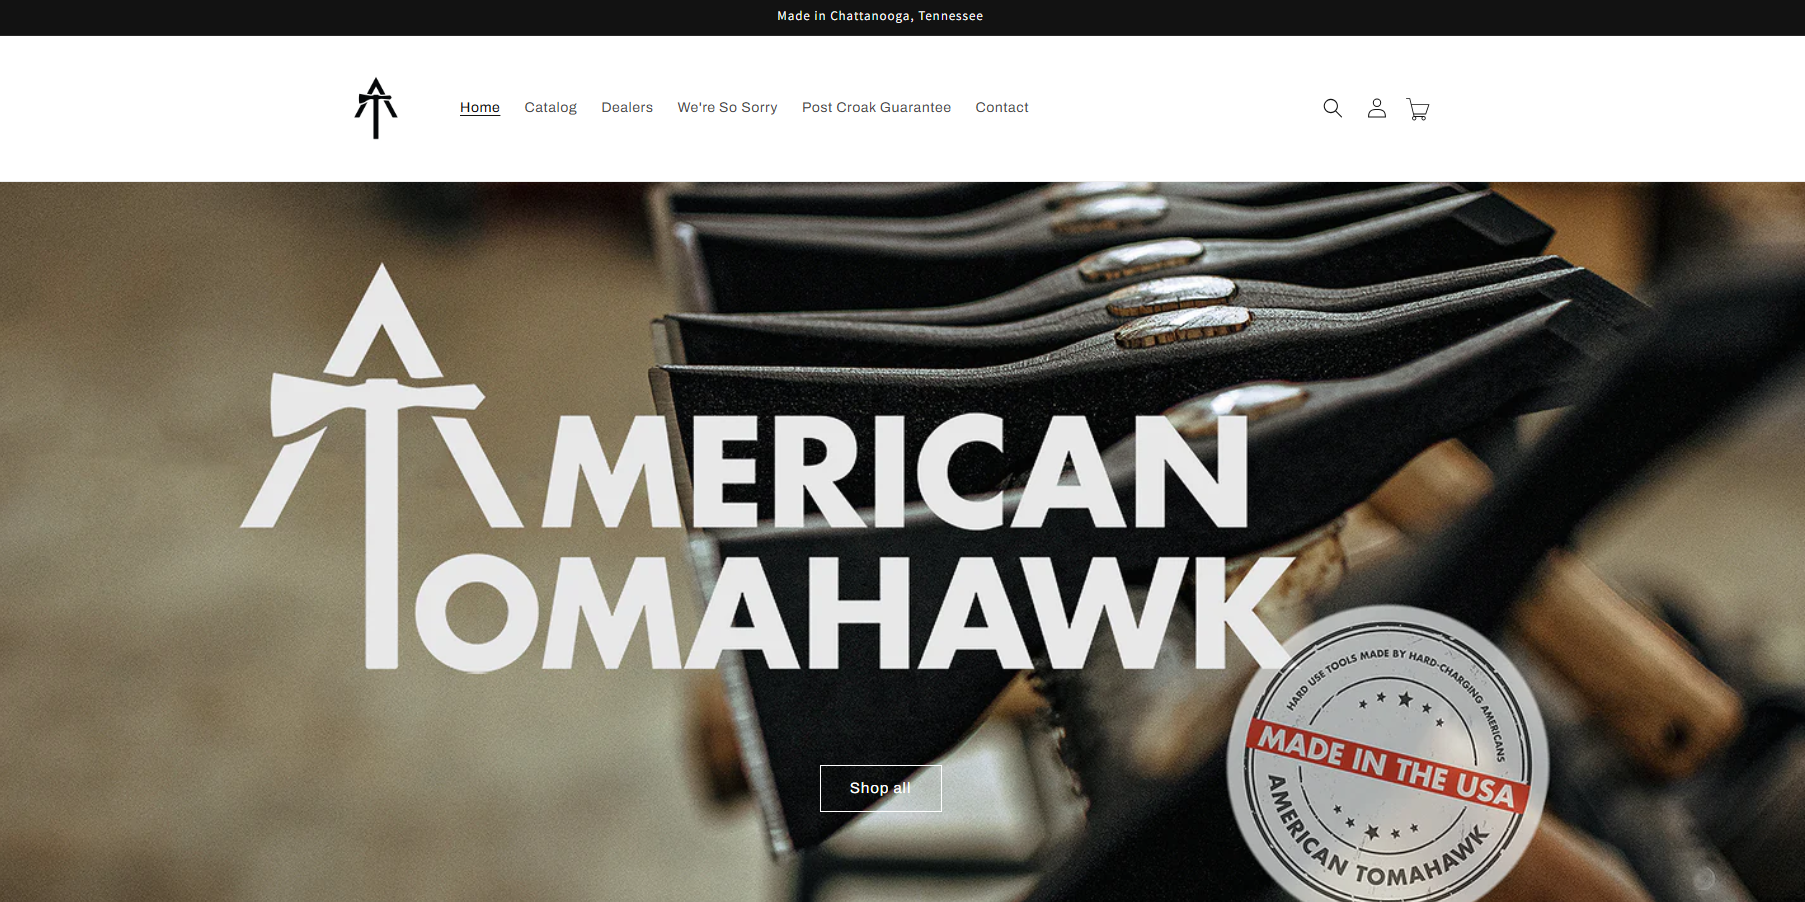Open the account login person icon
The height and width of the screenshot is (902, 1805).
(1377, 108)
